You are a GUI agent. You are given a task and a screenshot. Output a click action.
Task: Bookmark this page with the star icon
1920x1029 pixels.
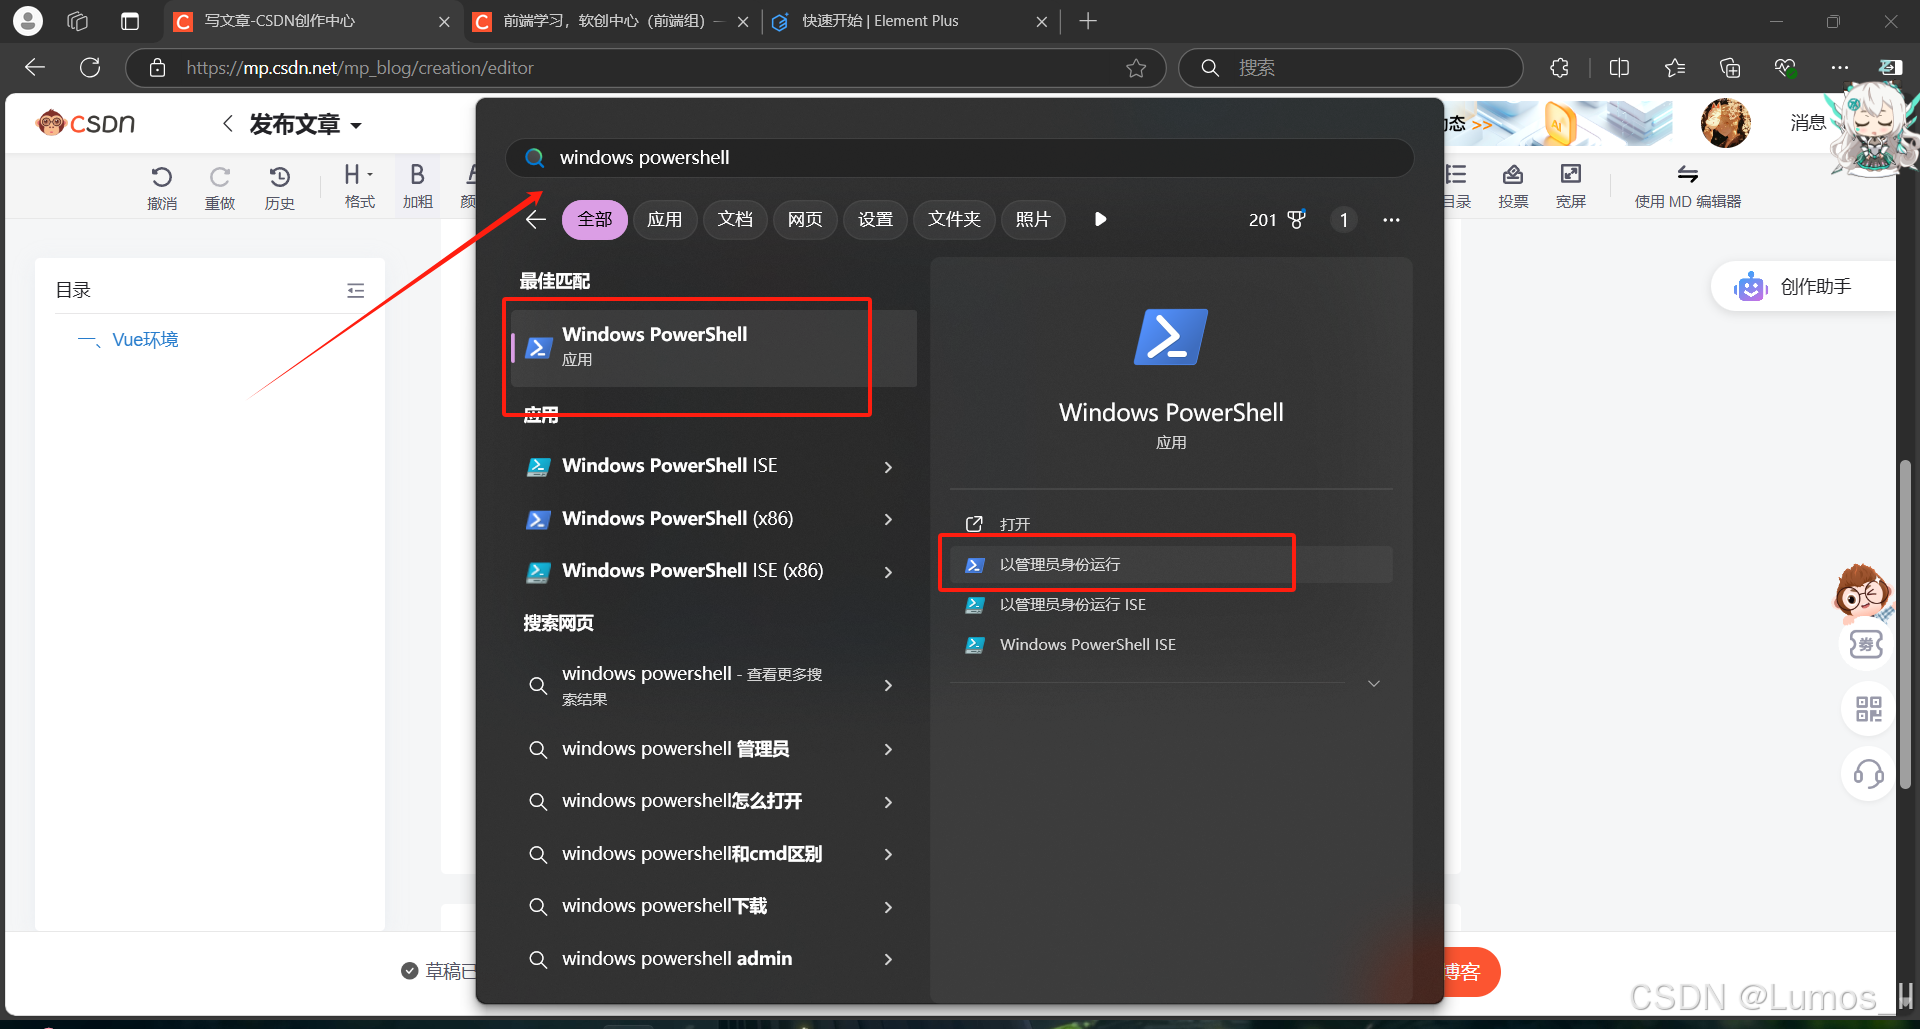point(1136,68)
